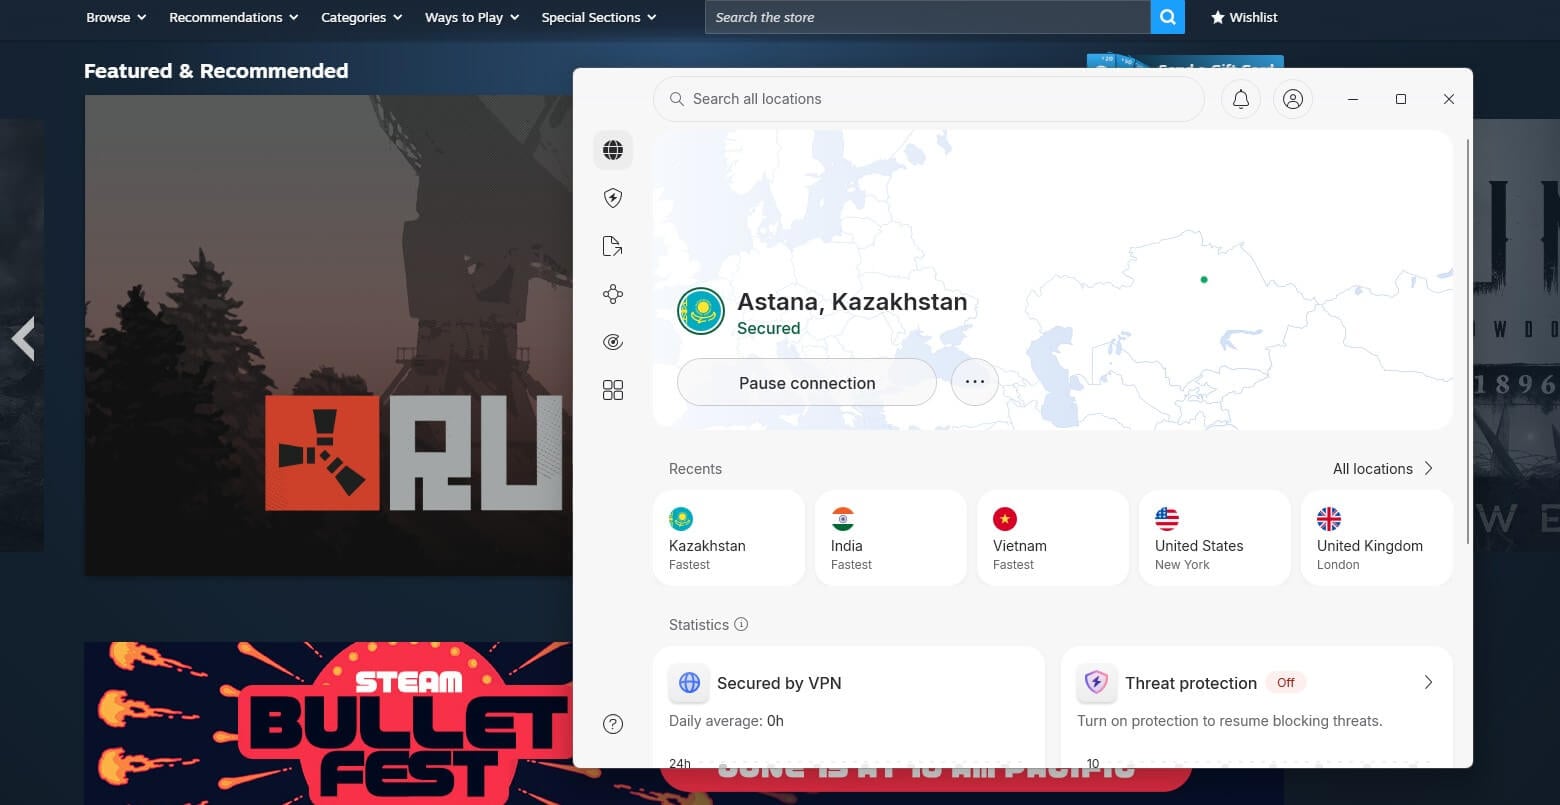This screenshot has height=805, width=1560.
Task: Open the globe VPN locations tab in sidebar
Action: [613, 150]
